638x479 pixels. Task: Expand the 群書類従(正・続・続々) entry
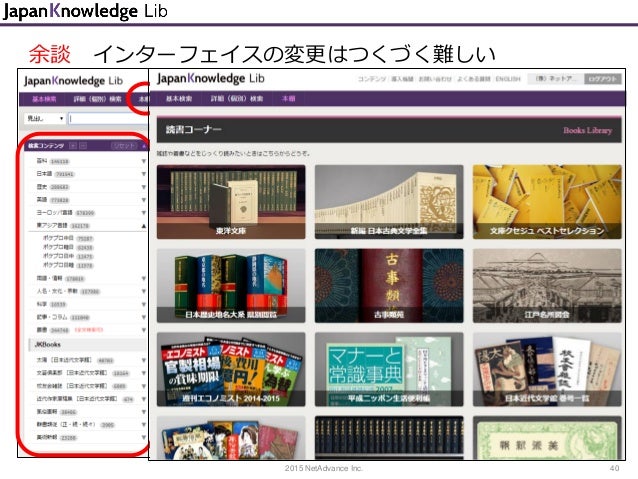143,425
